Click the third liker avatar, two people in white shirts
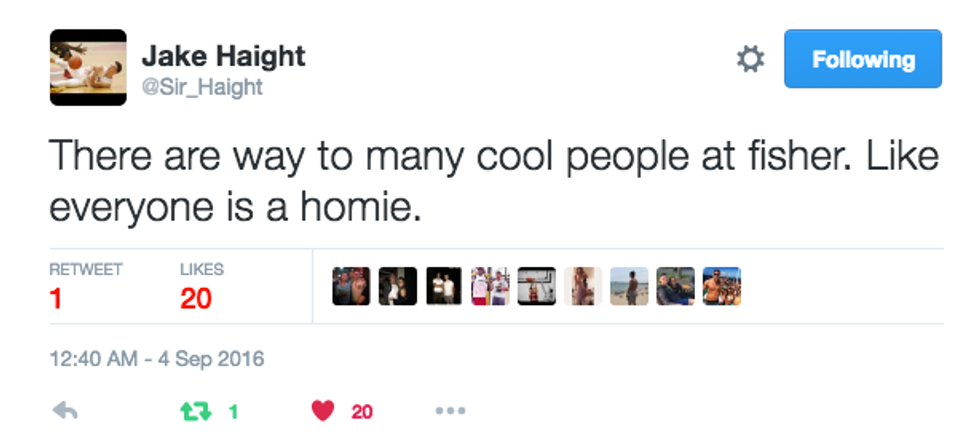 point(444,286)
